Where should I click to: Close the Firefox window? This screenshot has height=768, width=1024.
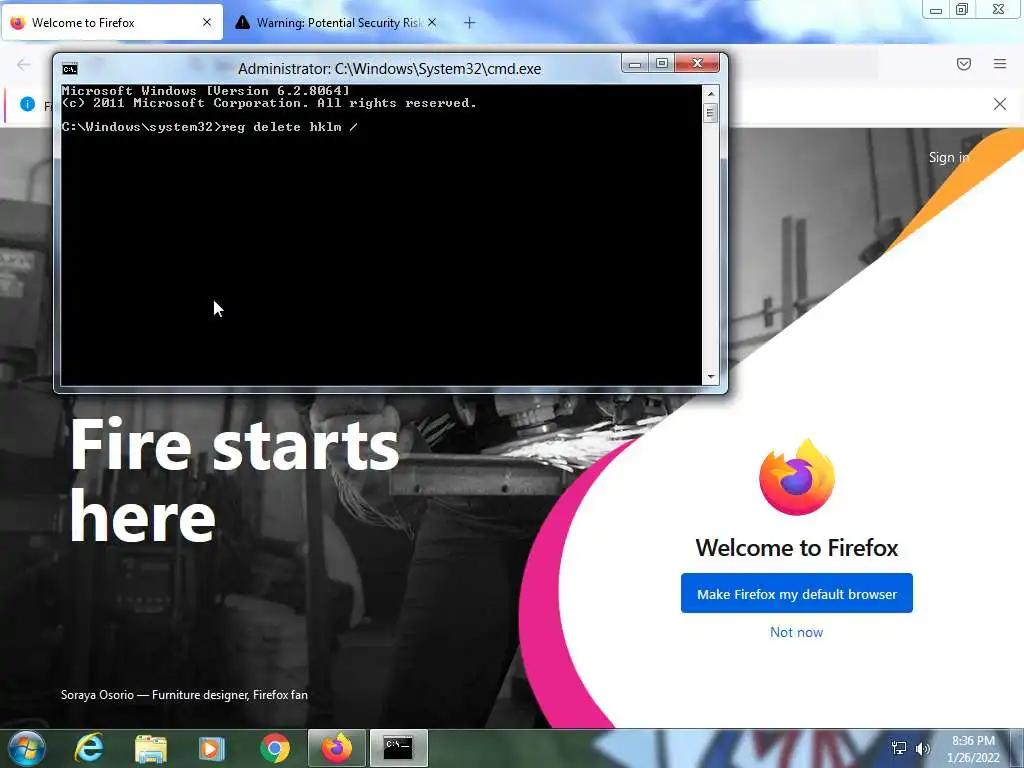(999, 10)
